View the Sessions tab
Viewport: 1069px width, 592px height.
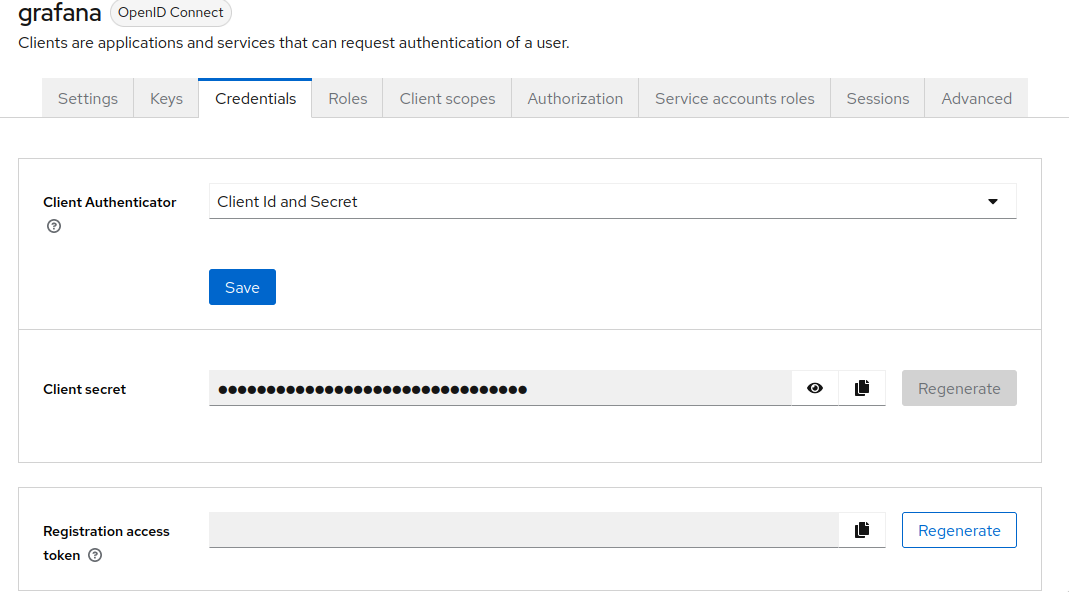[877, 98]
